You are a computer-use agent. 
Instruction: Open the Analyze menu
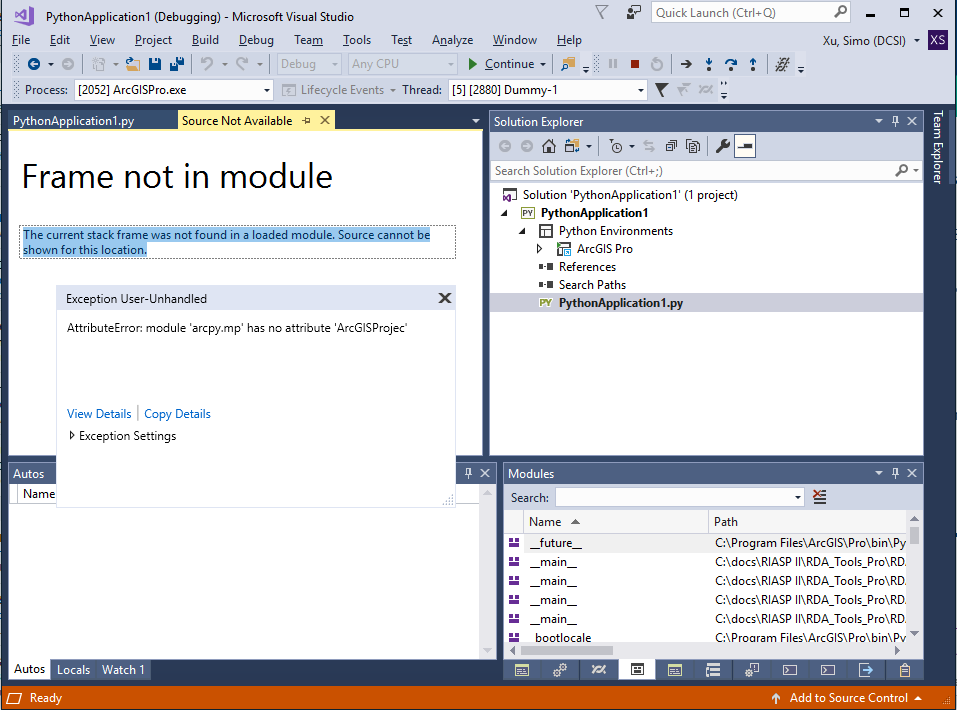pyautogui.click(x=452, y=40)
